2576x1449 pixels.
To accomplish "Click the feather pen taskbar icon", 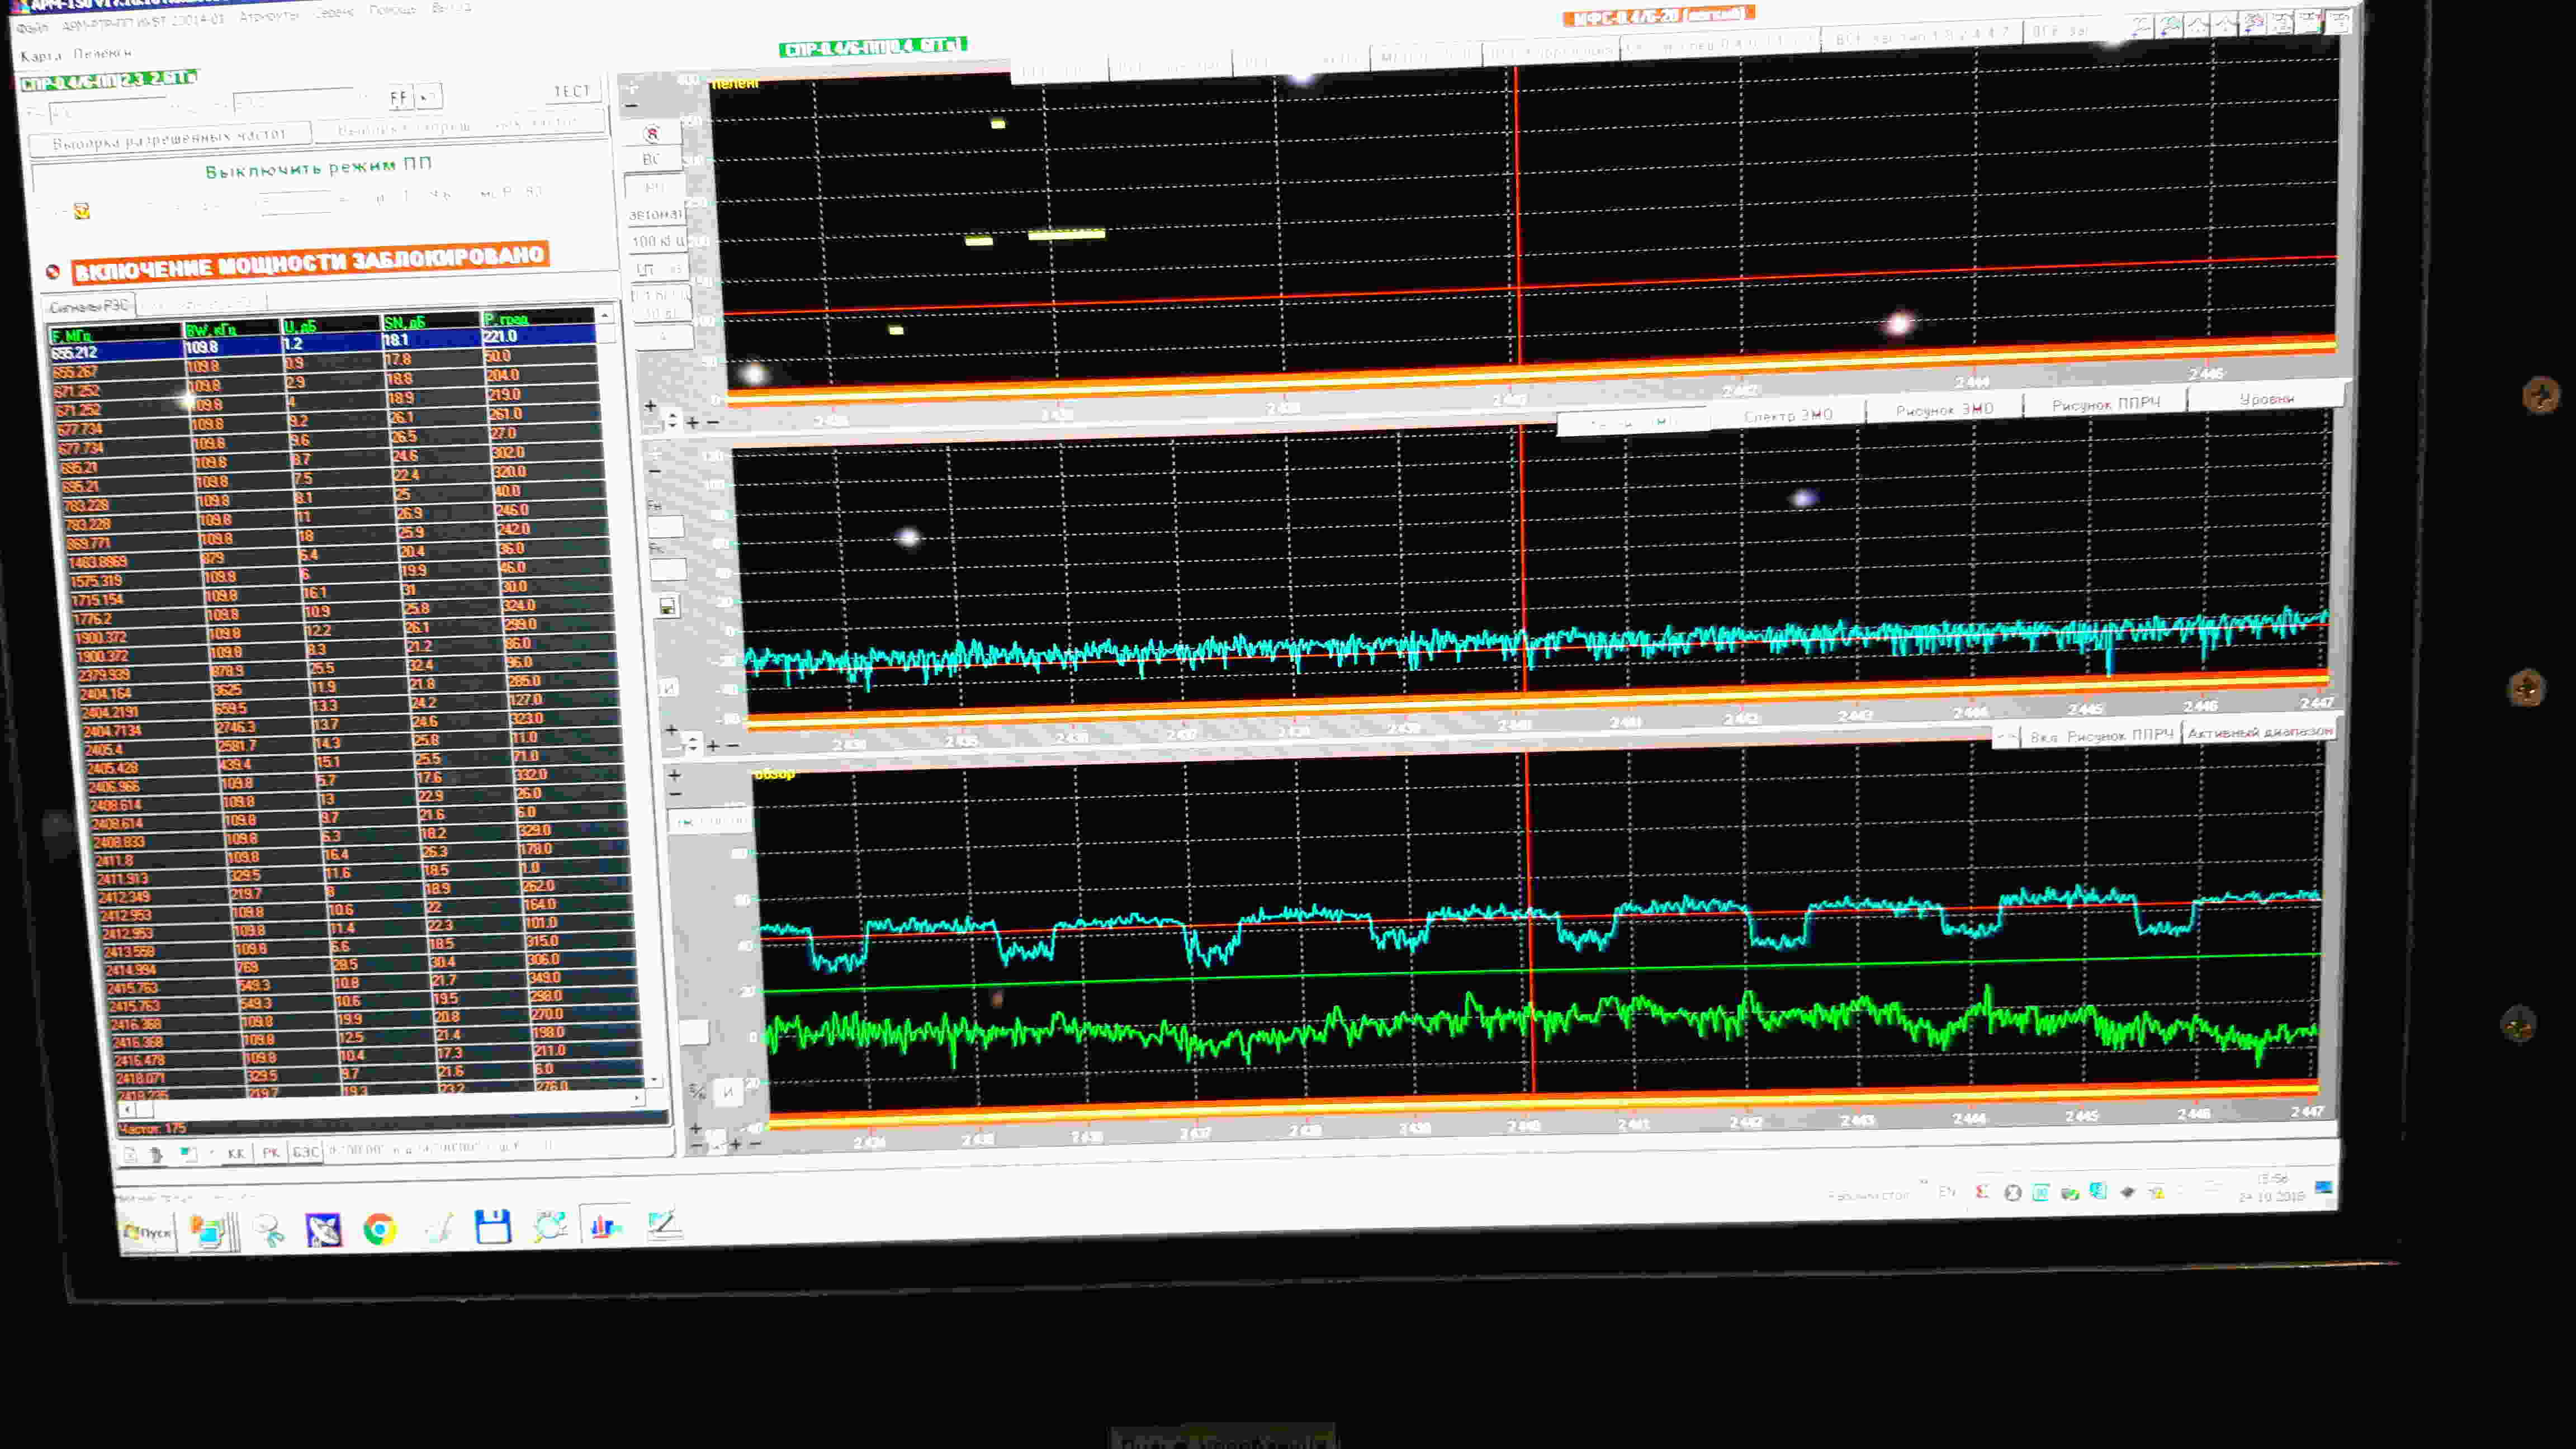I will pos(438,1228).
